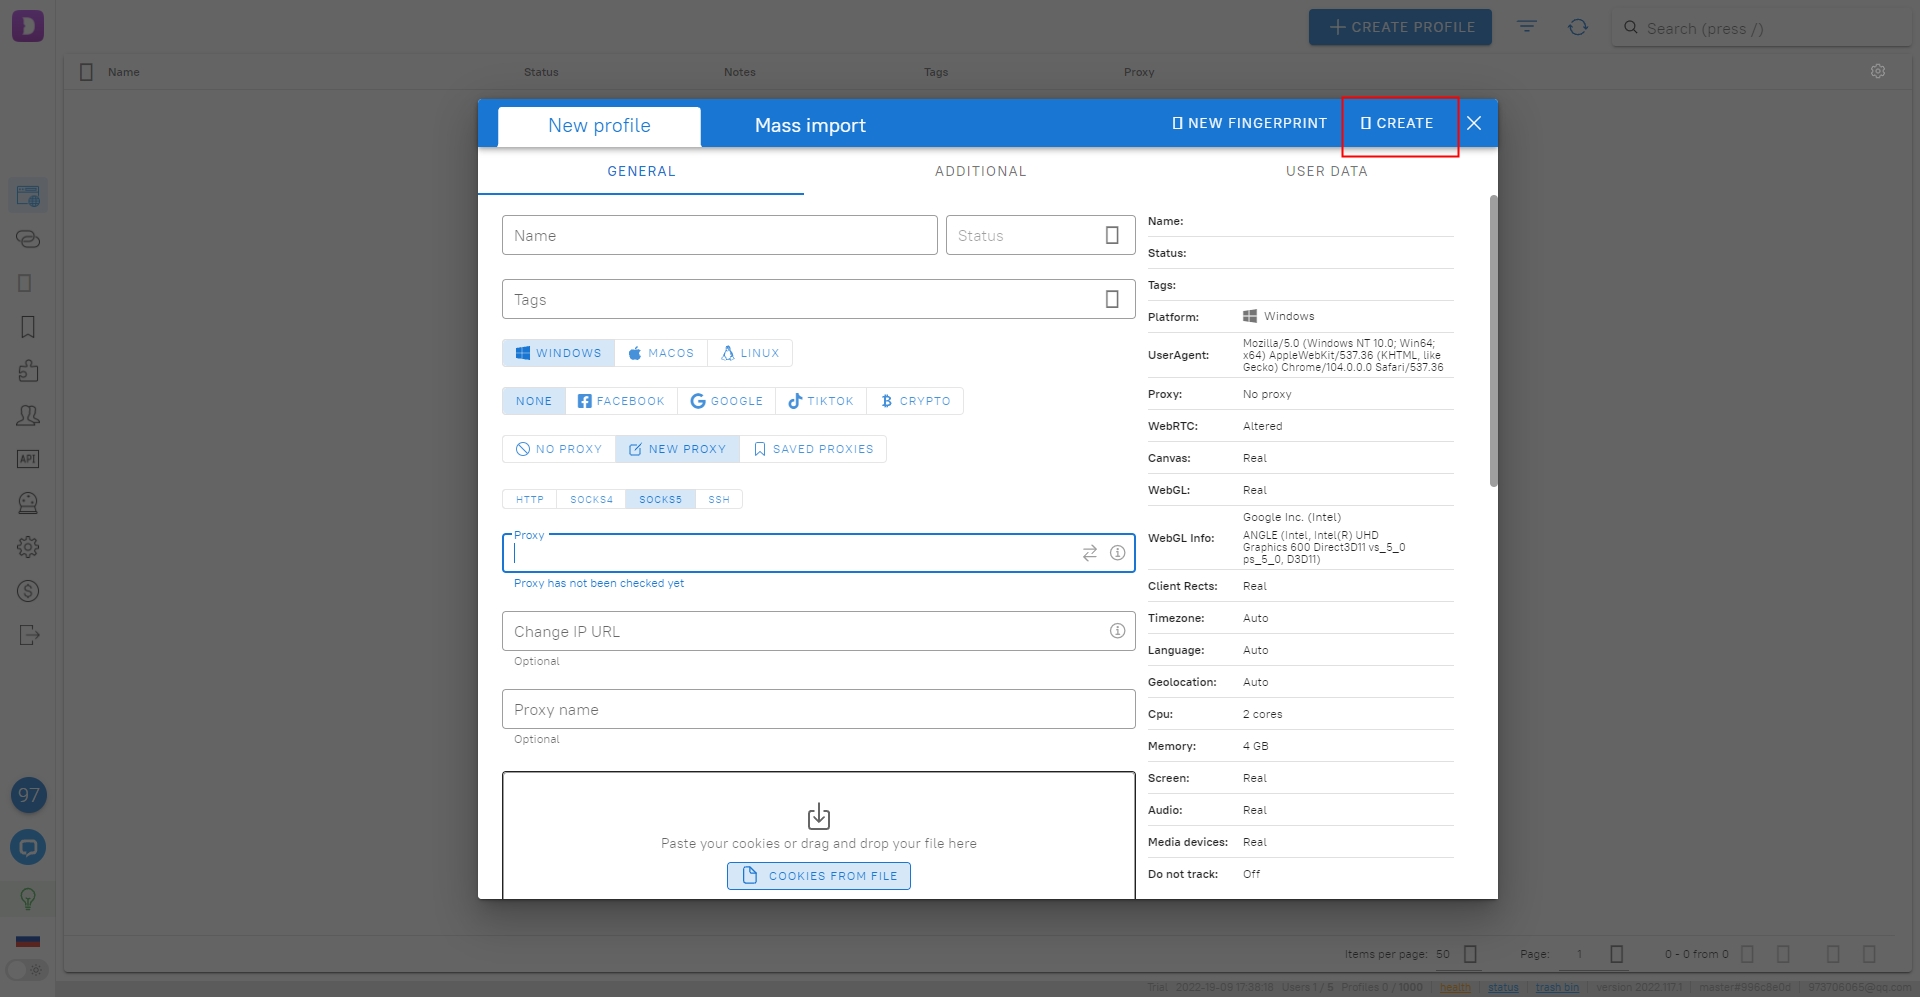
Task: Toggle the dark theme switch at bottom left
Action: 27,970
